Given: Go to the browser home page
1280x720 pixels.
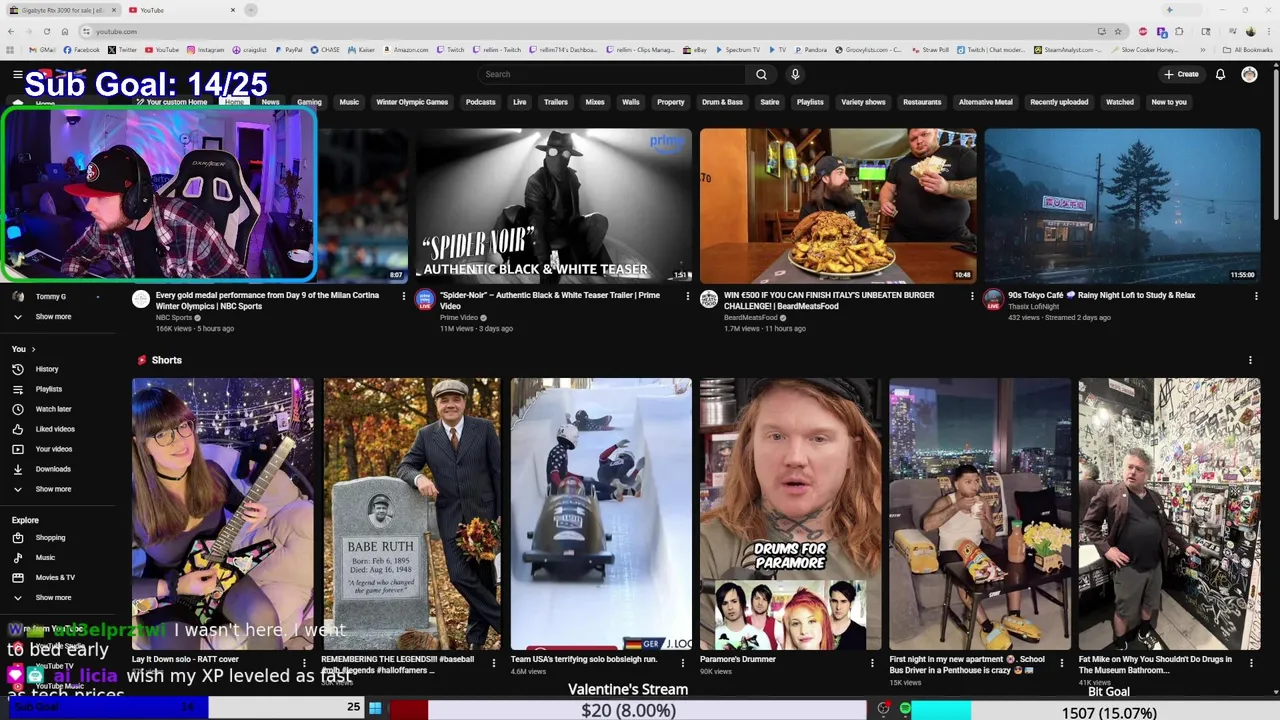Looking at the screenshot, I should (x=64, y=31).
